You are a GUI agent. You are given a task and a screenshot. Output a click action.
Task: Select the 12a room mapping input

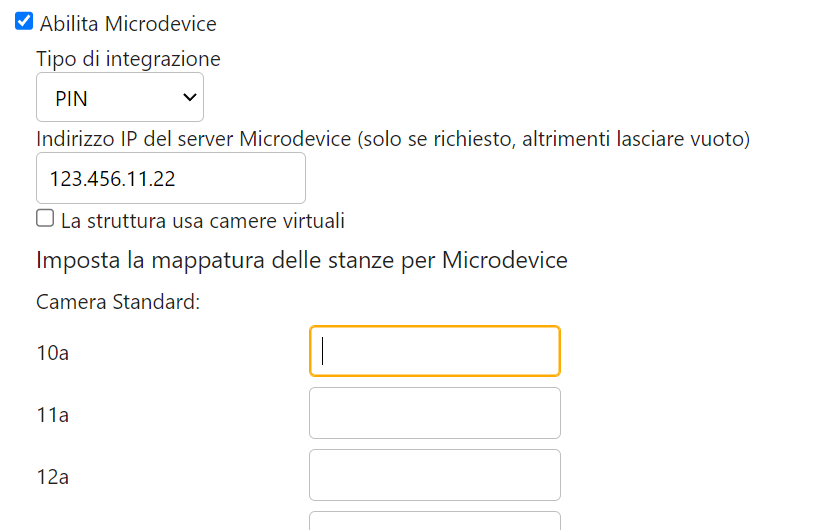coord(435,475)
